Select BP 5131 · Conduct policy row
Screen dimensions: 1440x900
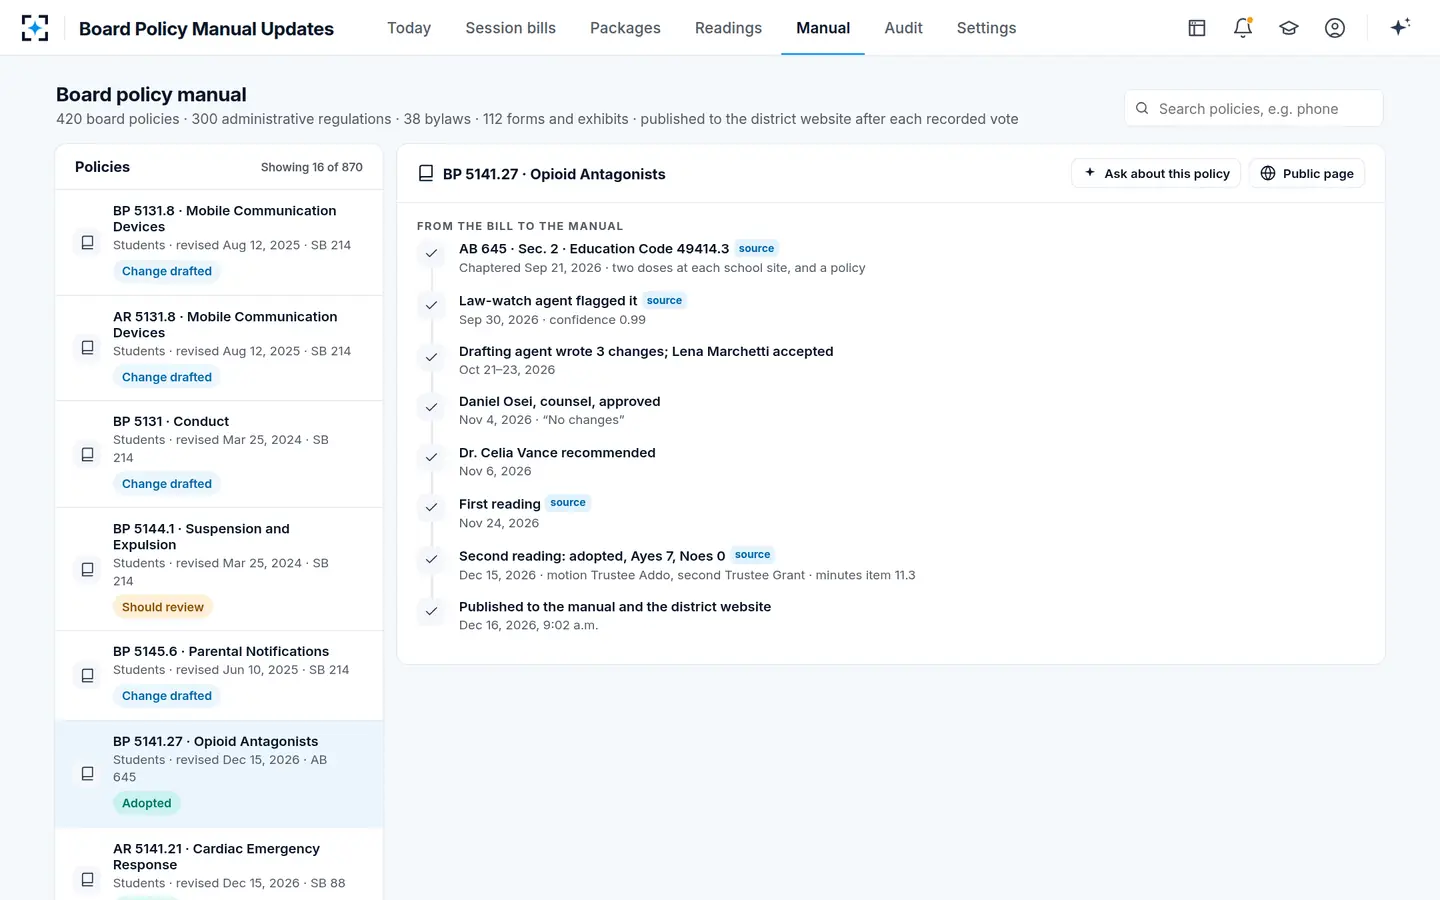point(219,454)
